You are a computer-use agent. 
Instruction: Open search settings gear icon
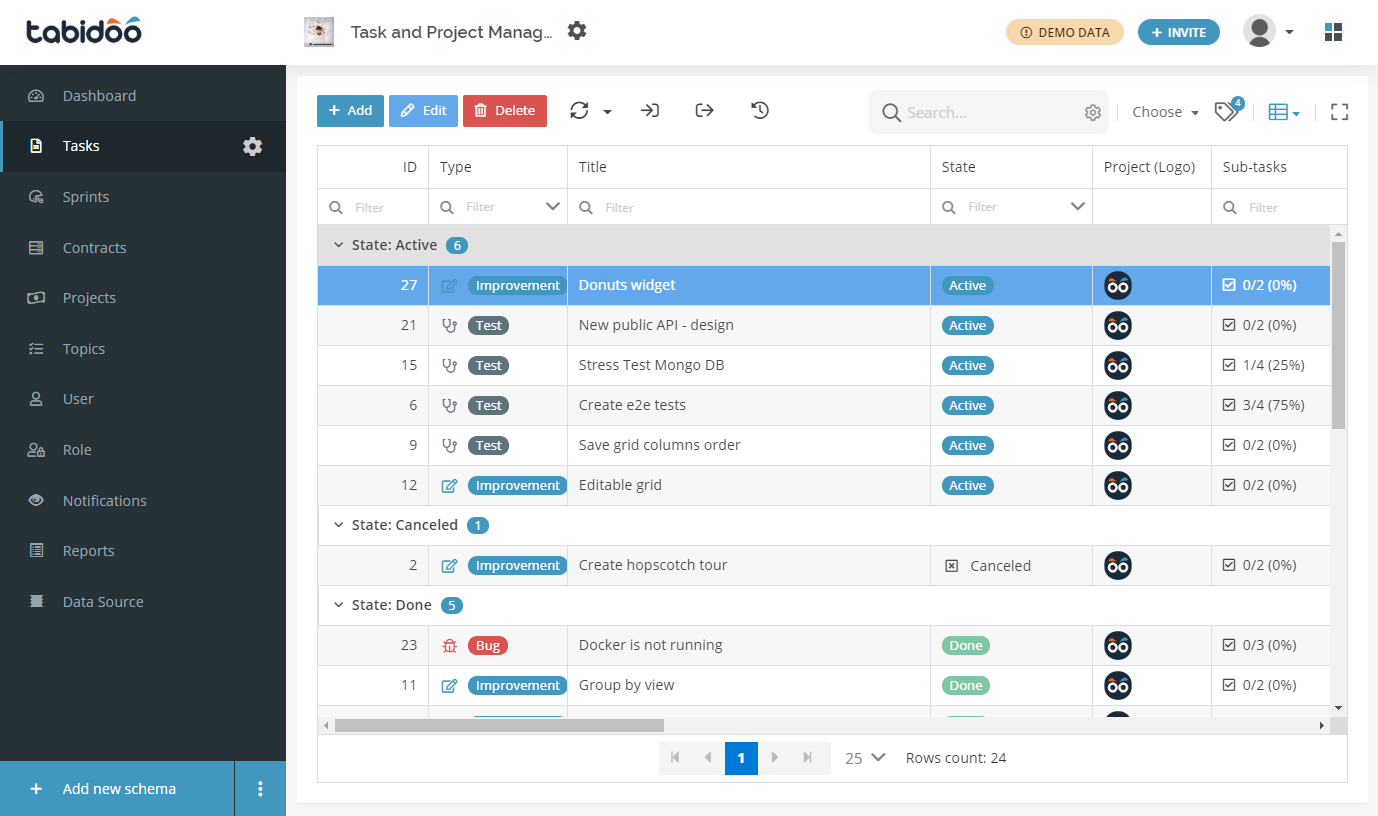click(1093, 113)
